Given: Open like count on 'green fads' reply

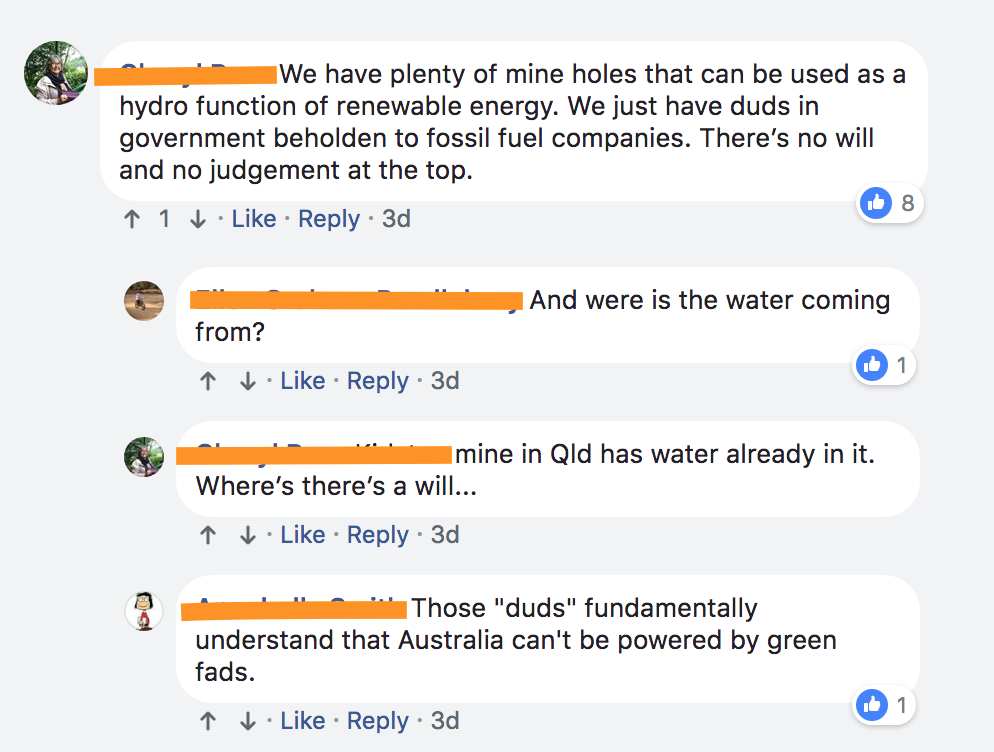Looking at the screenshot, I should point(884,706).
